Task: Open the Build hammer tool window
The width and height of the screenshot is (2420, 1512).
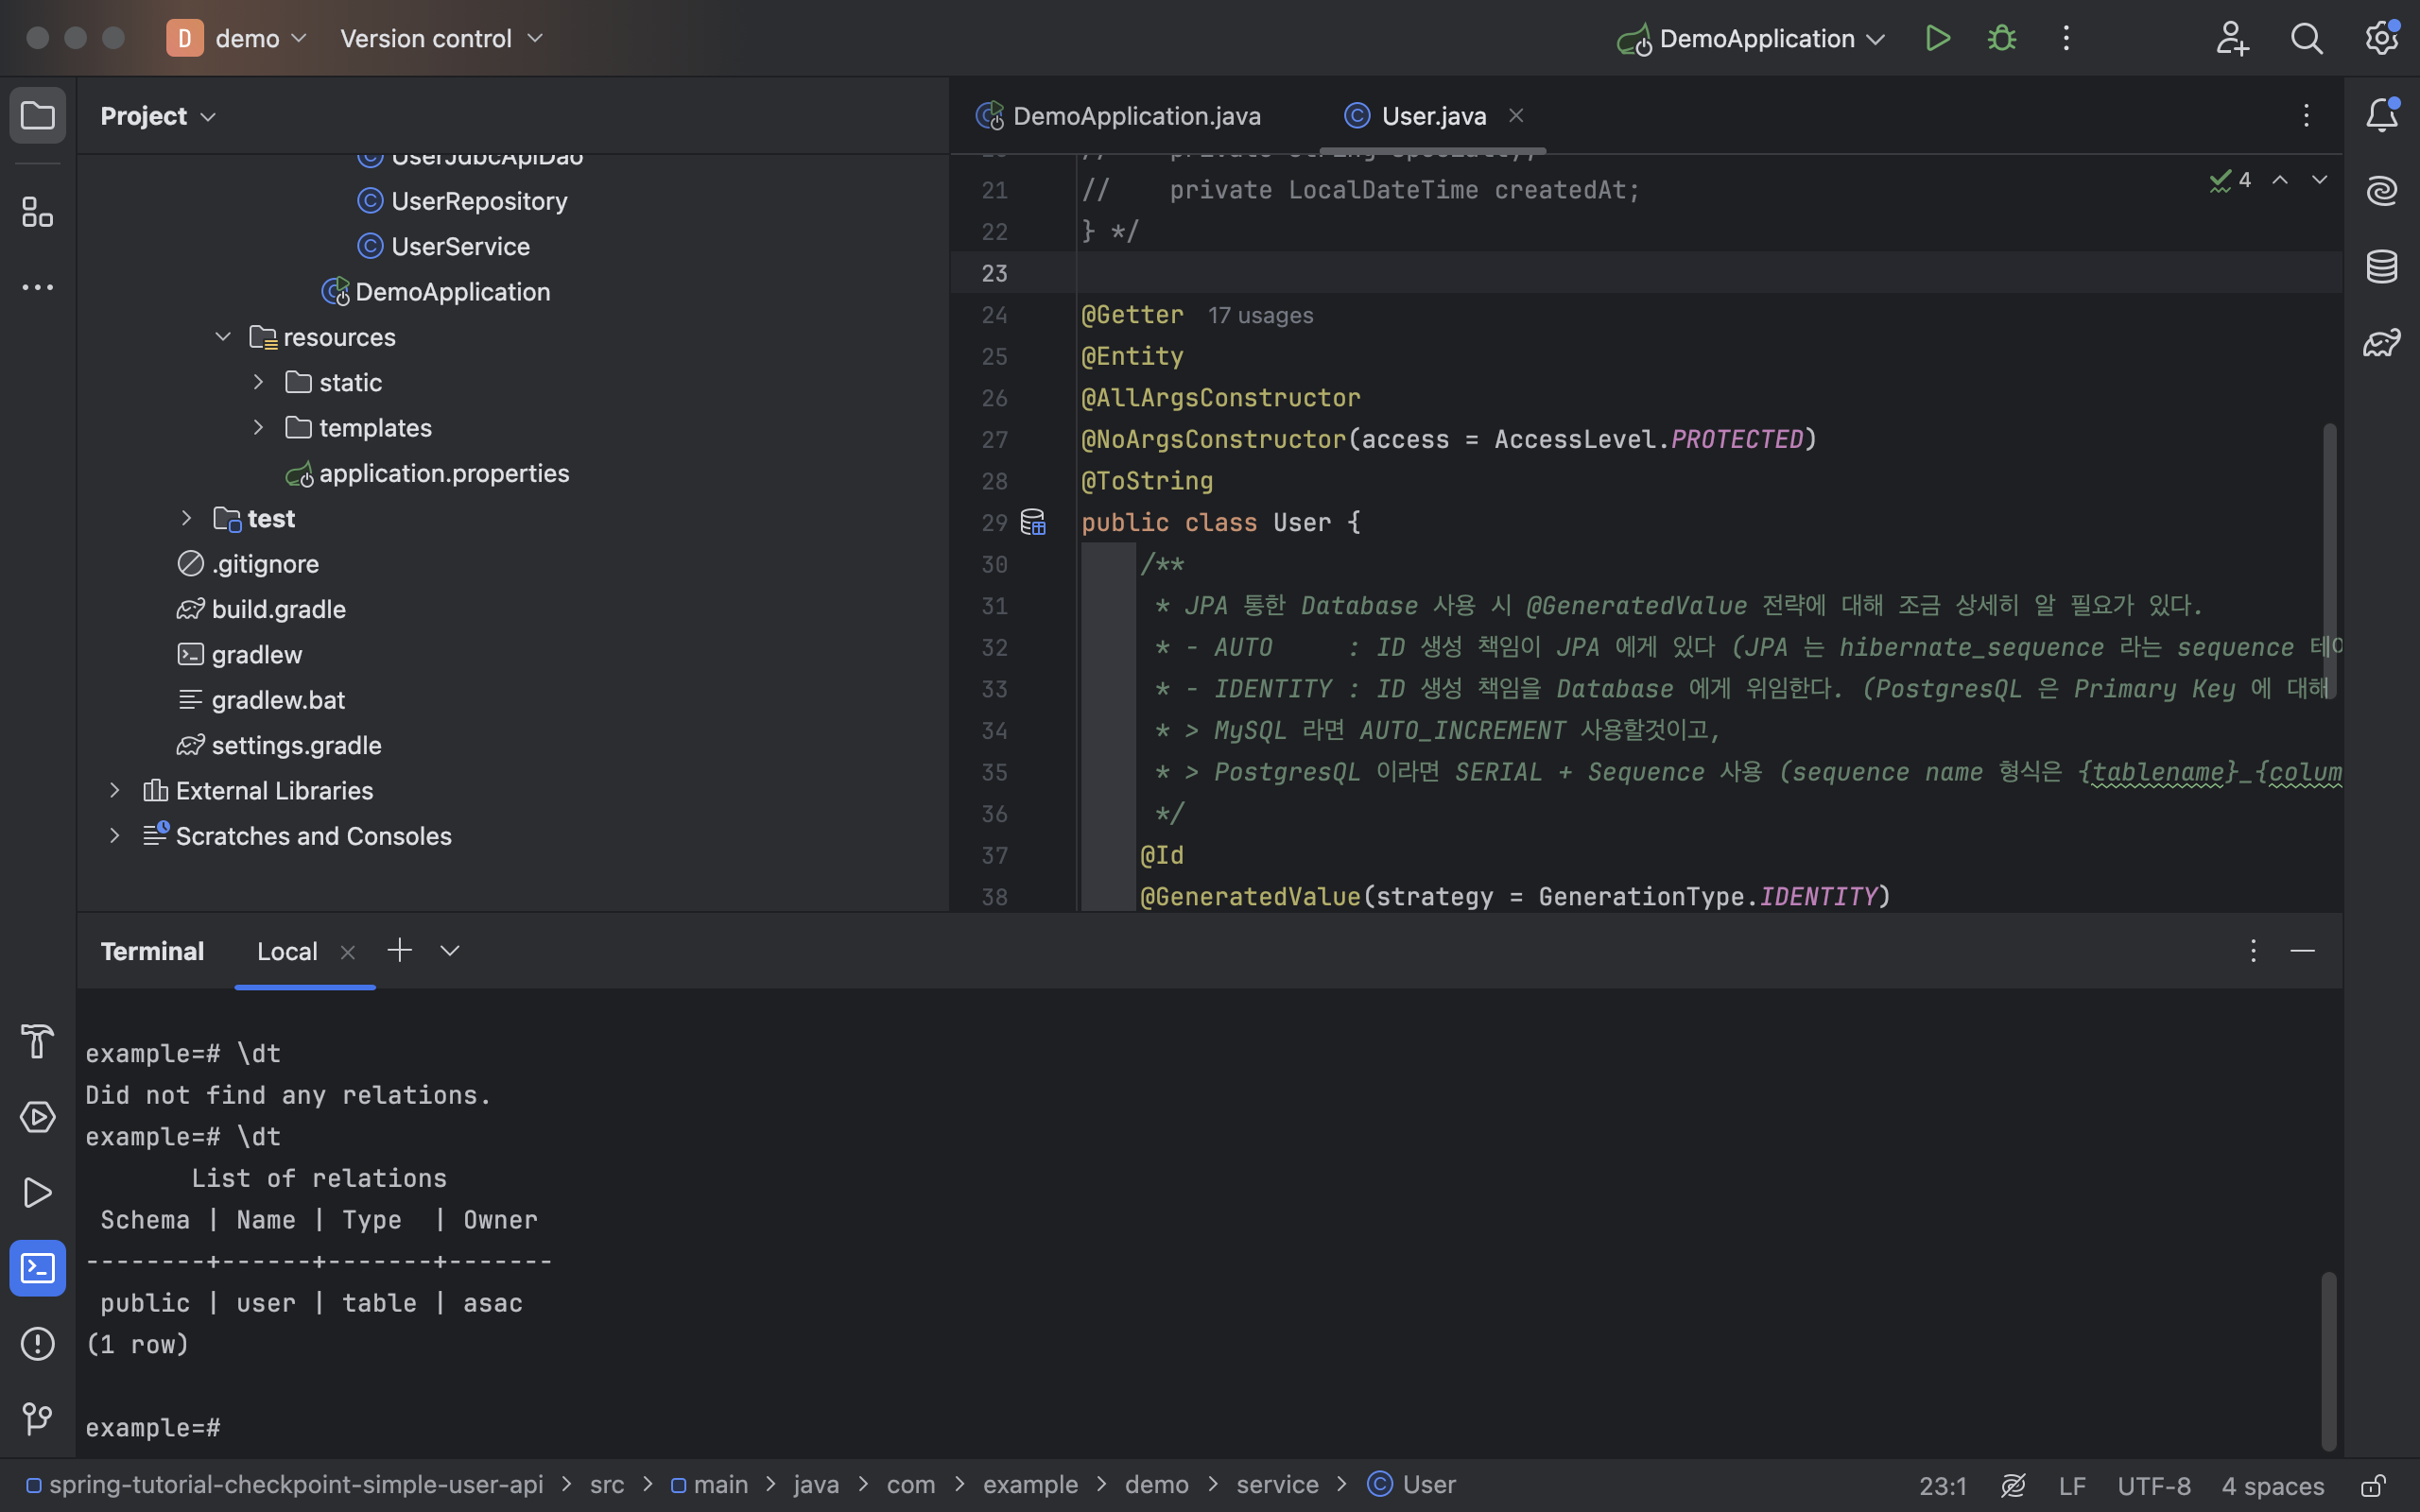Action: click(x=37, y=1041)
